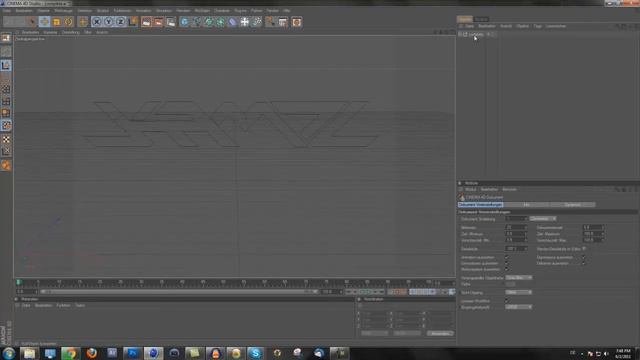Image resolution: width=640 pixels, height=360 pixels.
Task: Switch to Struktur tab in object manager
Action: (481, 19)
